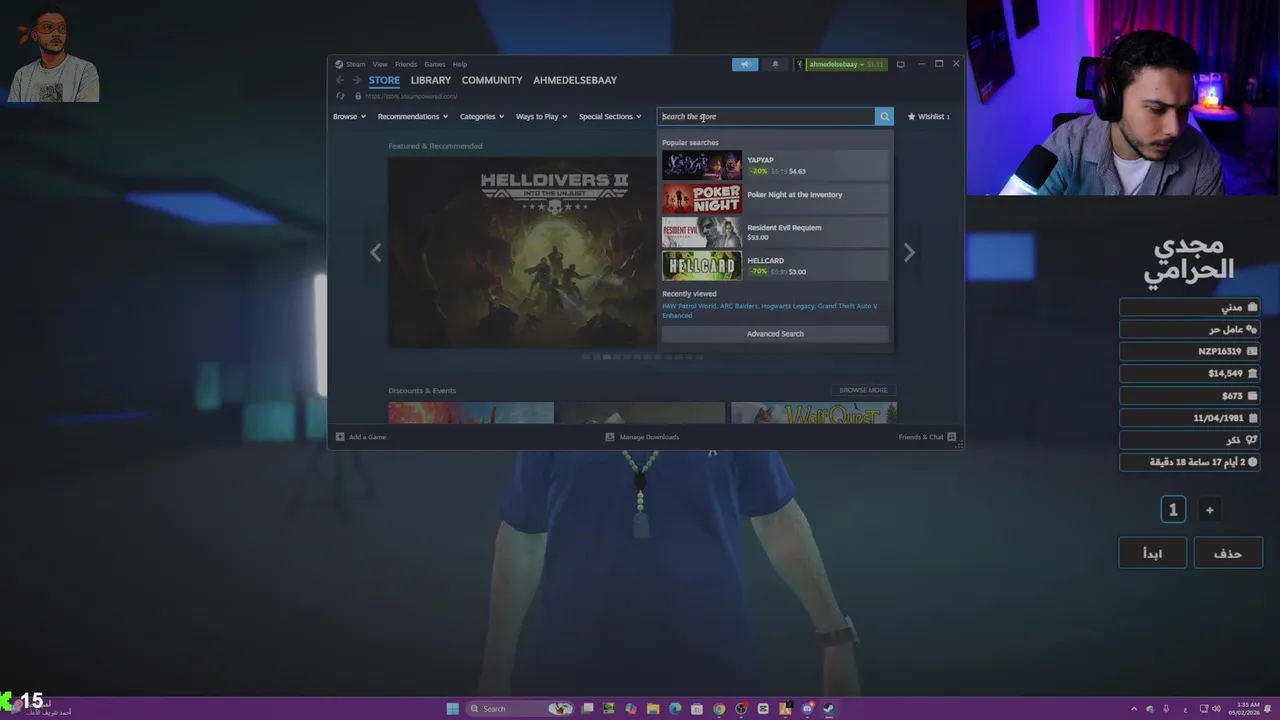Viewport: 1280px width, 720px height.
Task: Click the magnifier search button
Action: click(x=884, y=116)
